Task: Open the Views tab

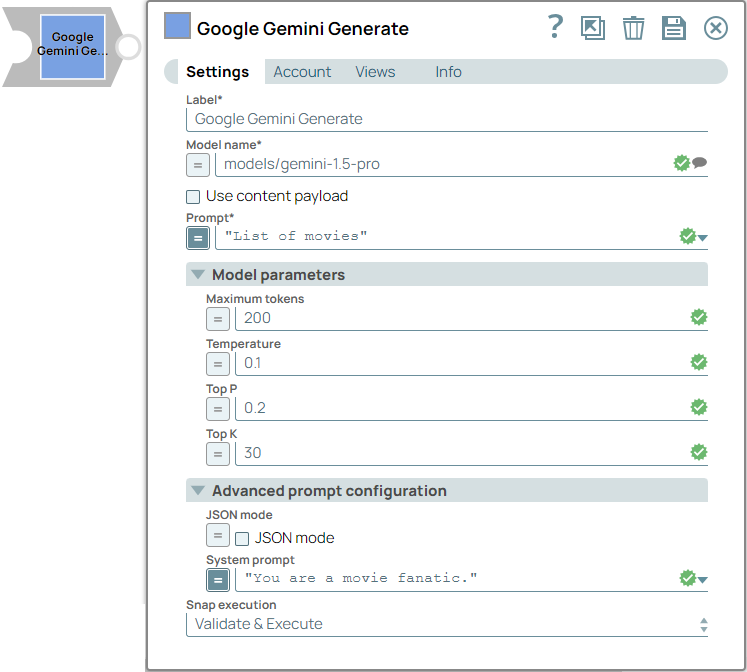Action: point(375,72)
